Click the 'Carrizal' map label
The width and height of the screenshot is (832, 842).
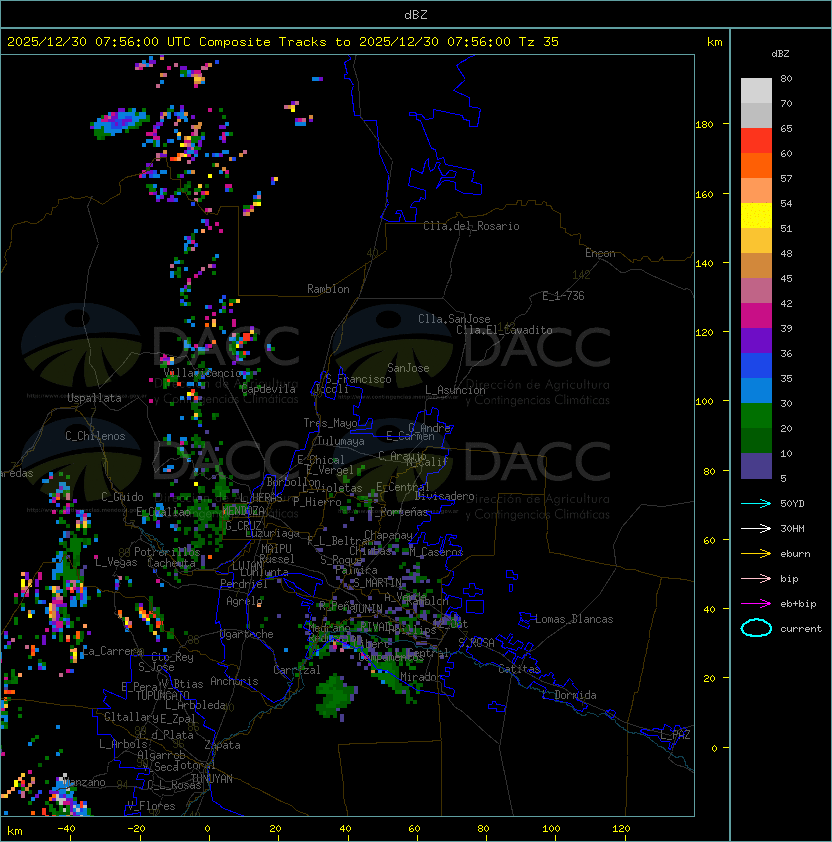[x=296, y=670]
